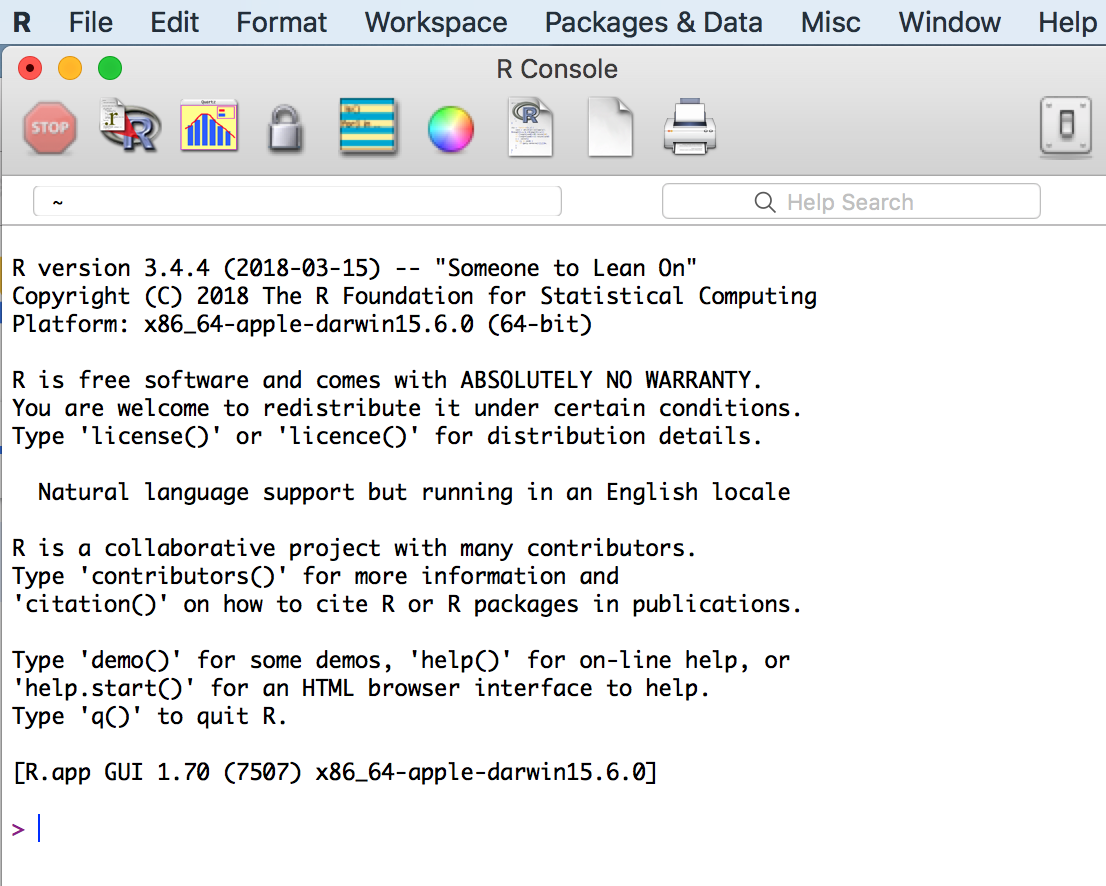Open the File menu
The width and height of the screenshot is (1106, 886).
pyautogui.click(x=90, y=23)
